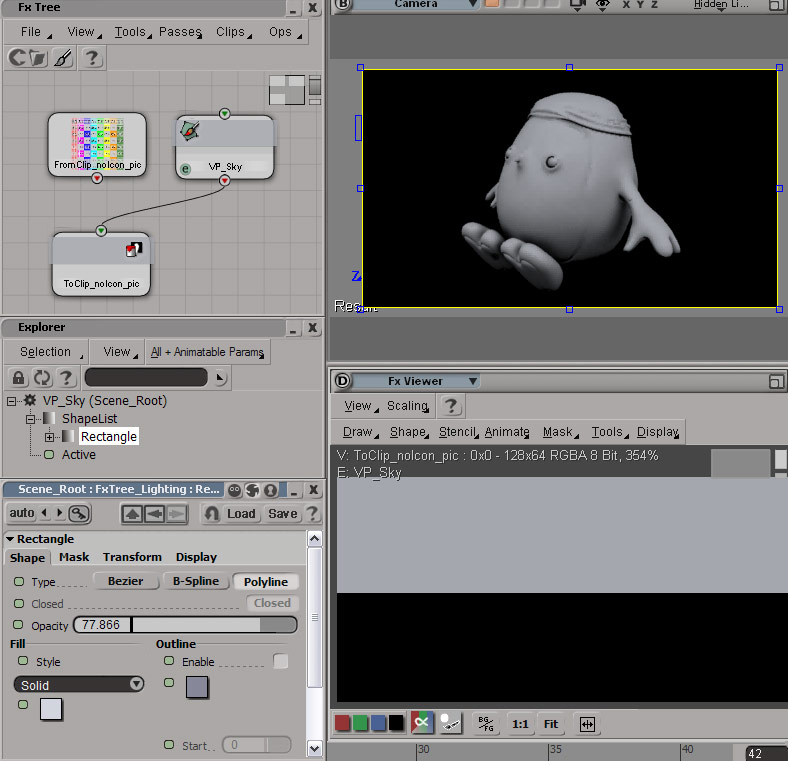Viewport: 788px width, 761px height.
Task: Select the VP_Sky node icon in Fx Tree
Action: pos(189,131)
